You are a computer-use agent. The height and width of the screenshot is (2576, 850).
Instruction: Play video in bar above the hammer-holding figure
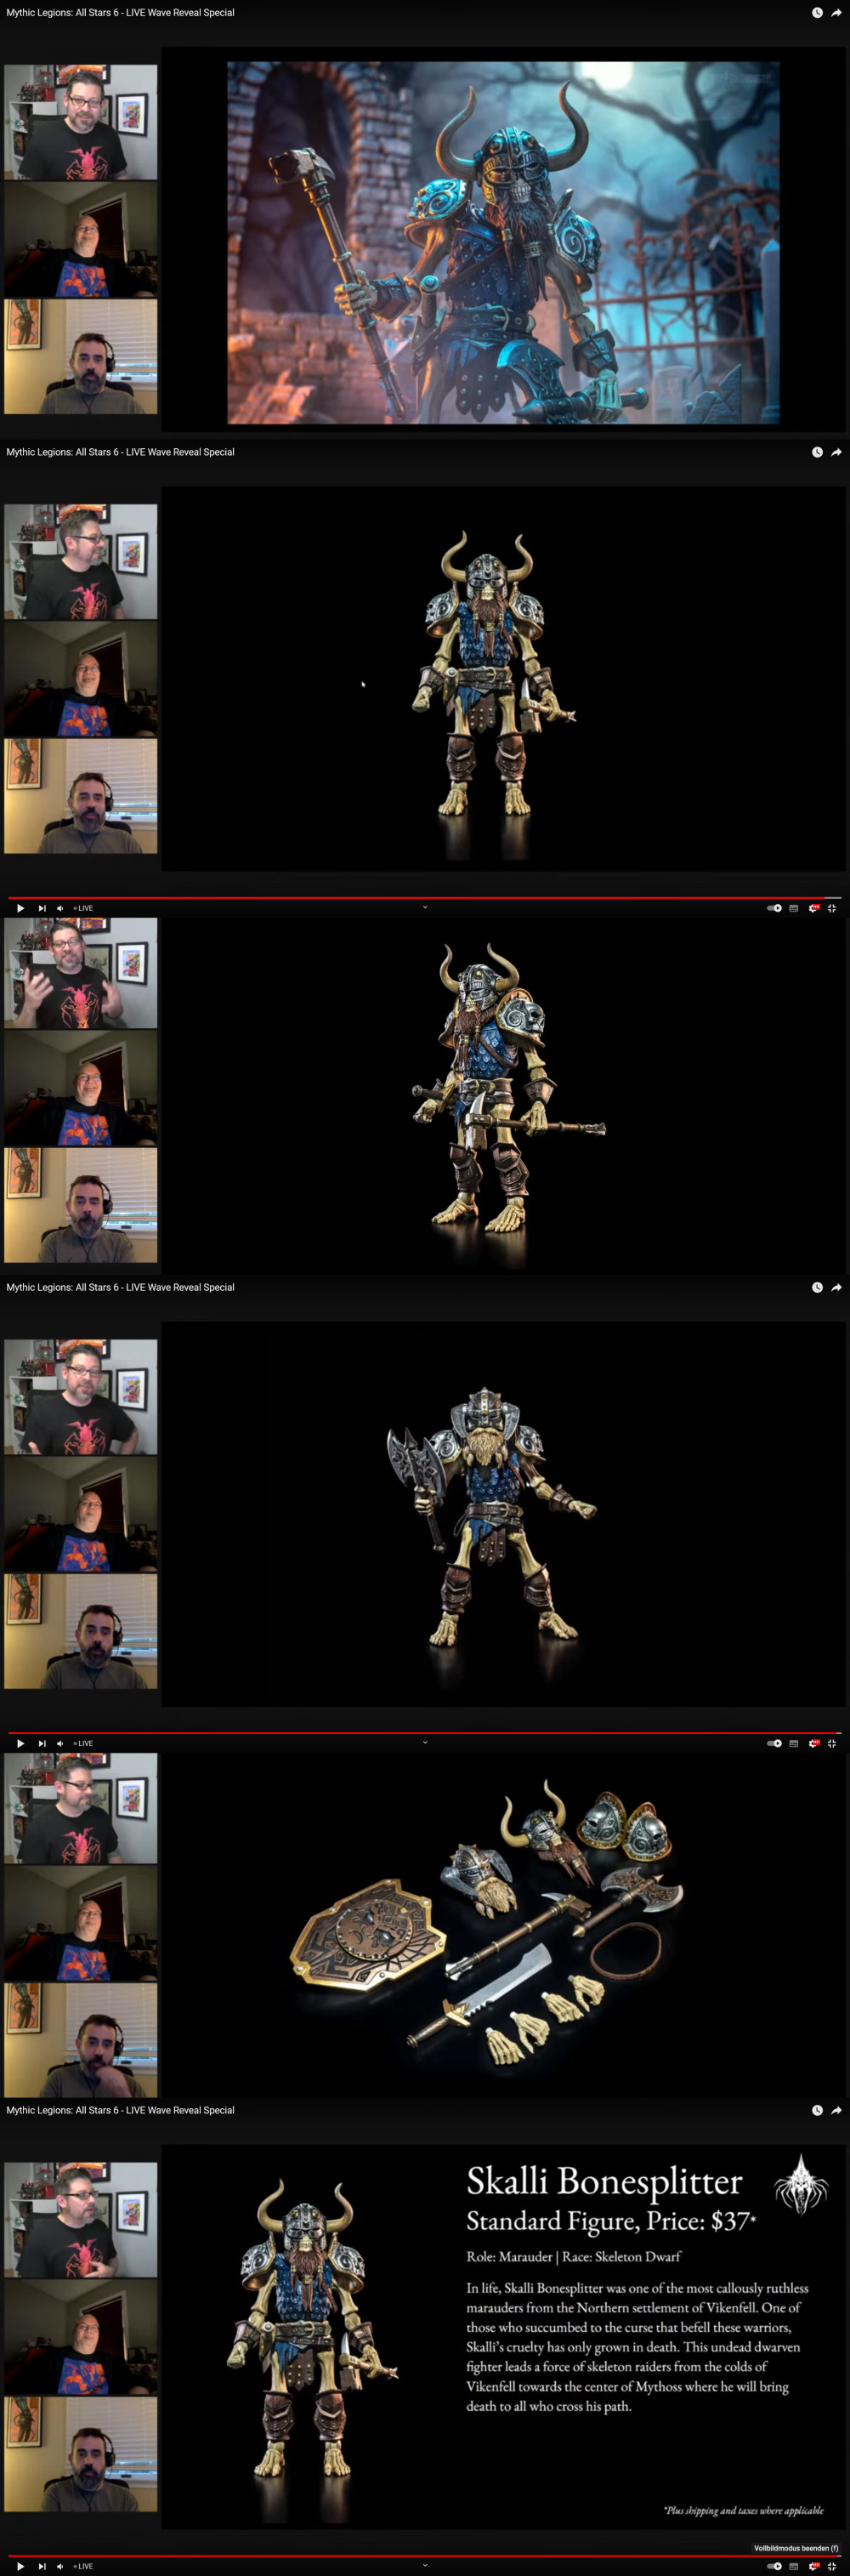pos(20,908)
